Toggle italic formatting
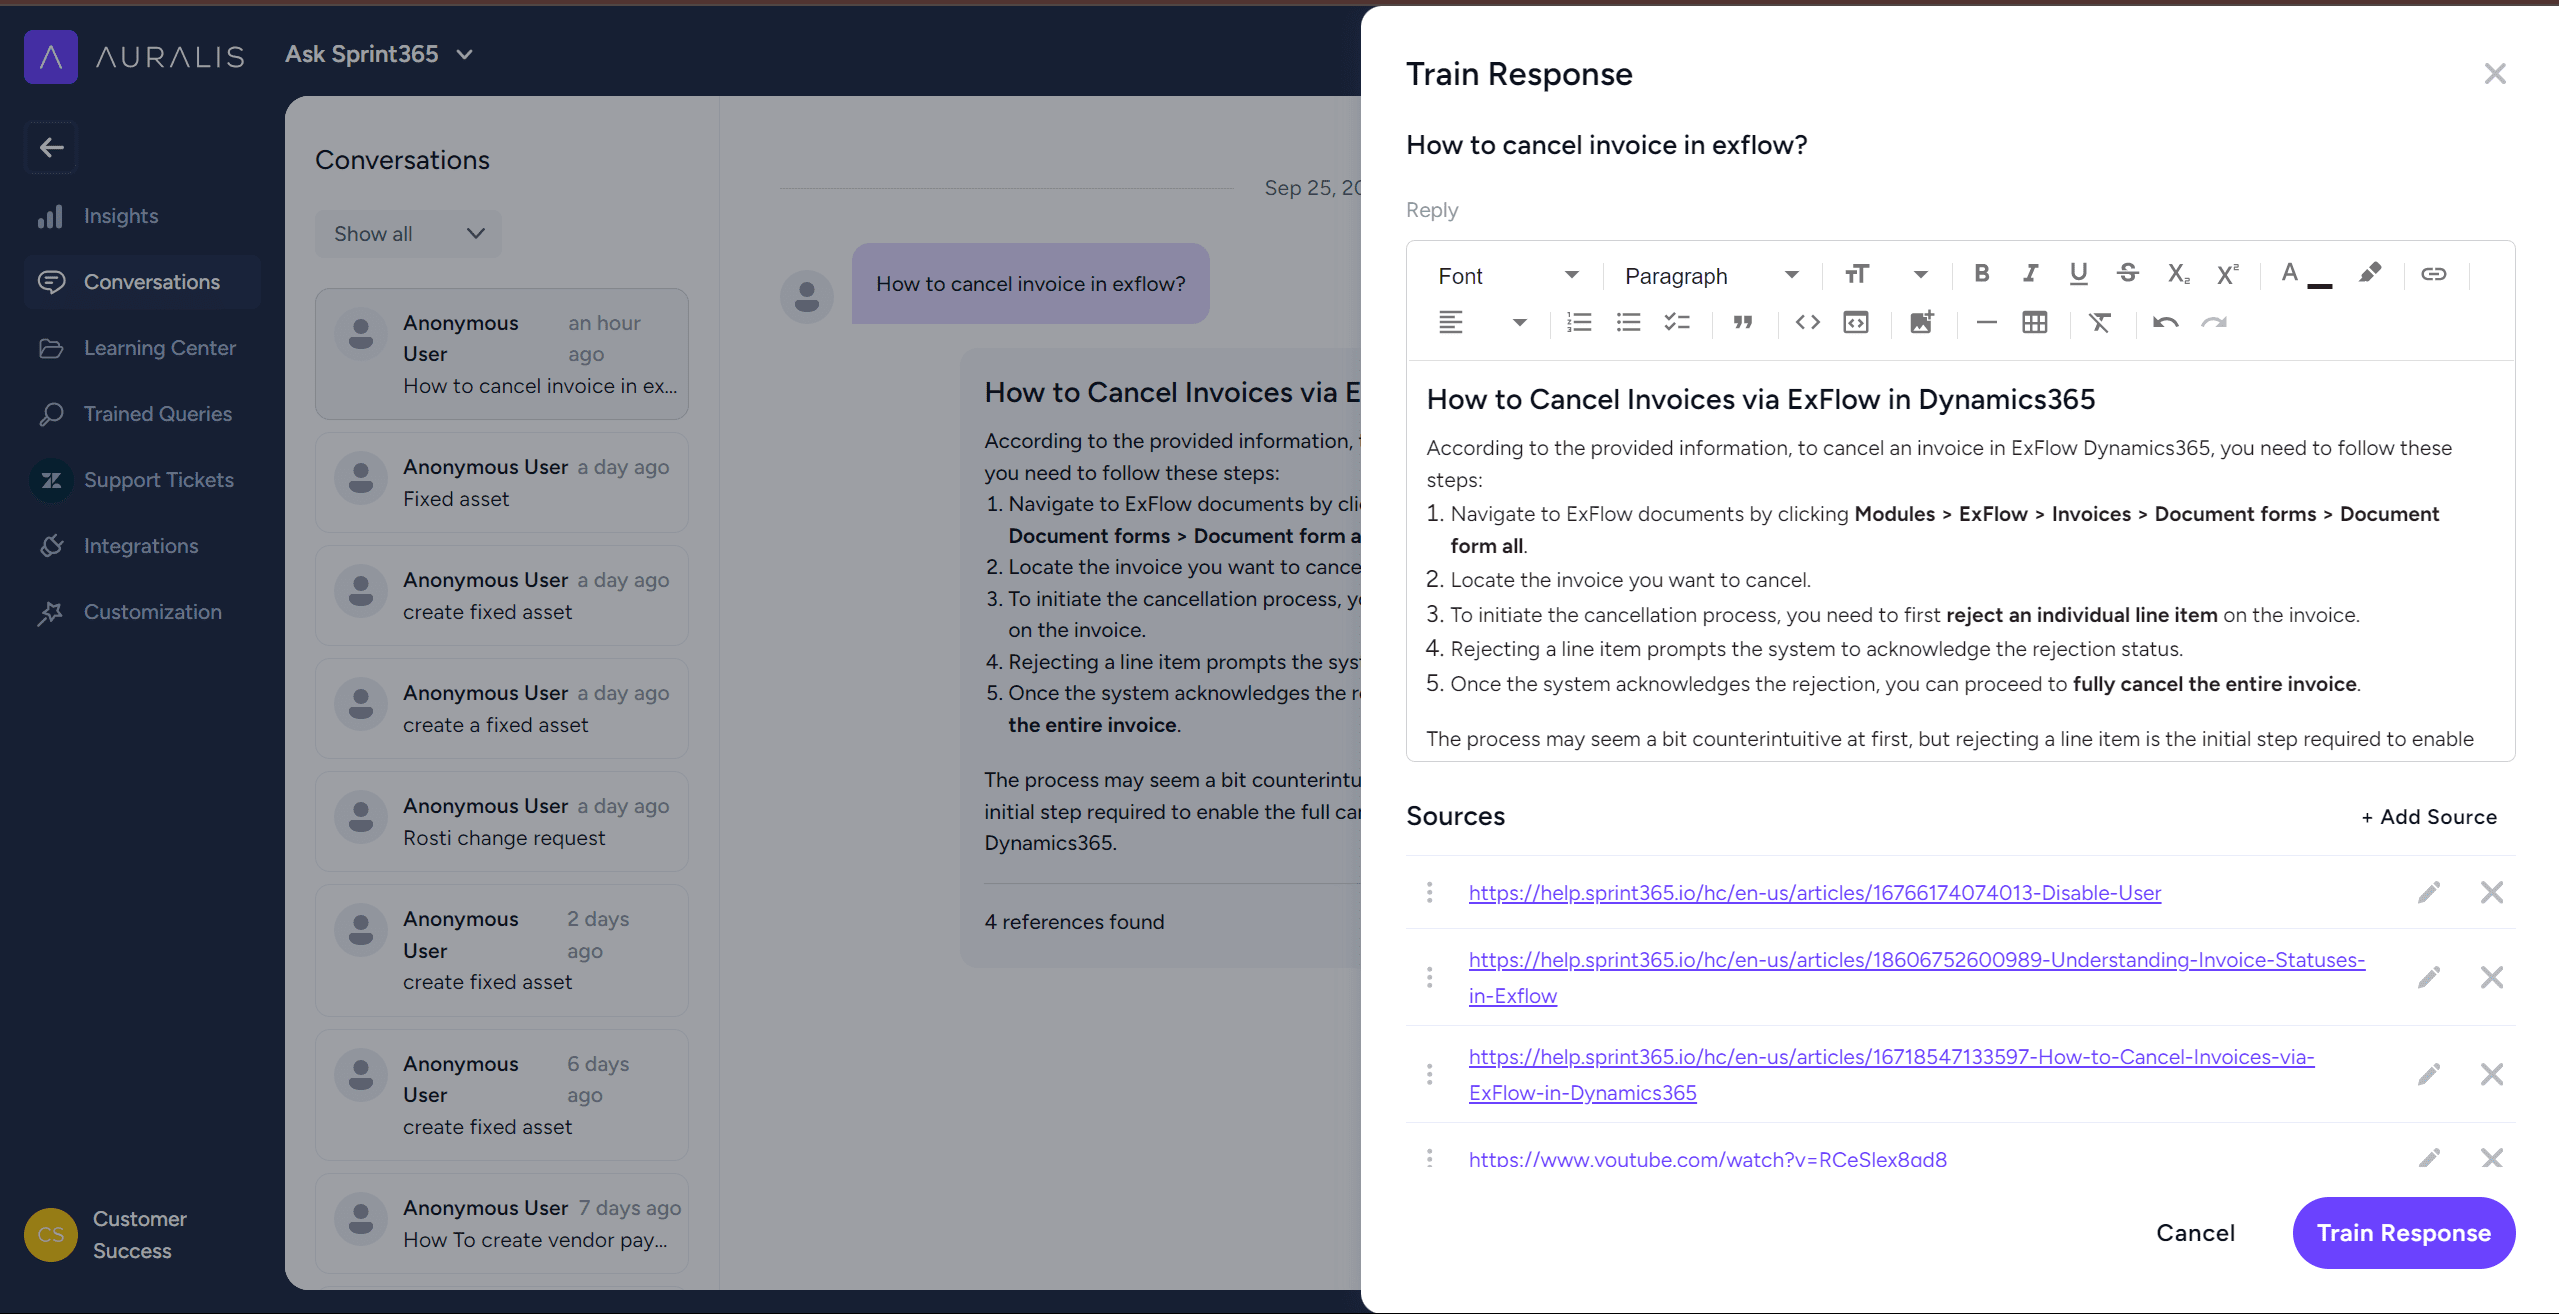Viewport: 2559px width, 1314px height. [x=2030, y=274]
